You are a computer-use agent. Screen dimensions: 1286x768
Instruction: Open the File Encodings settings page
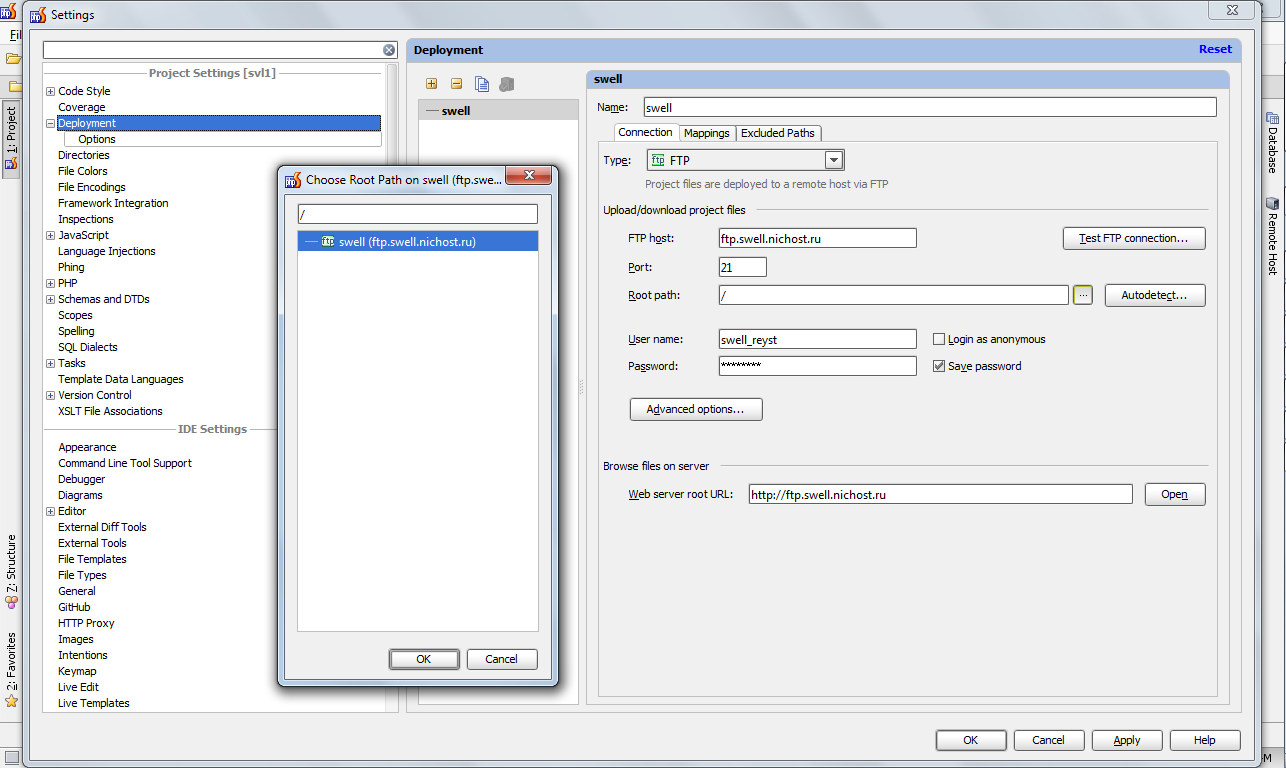[x=92, y=187]
